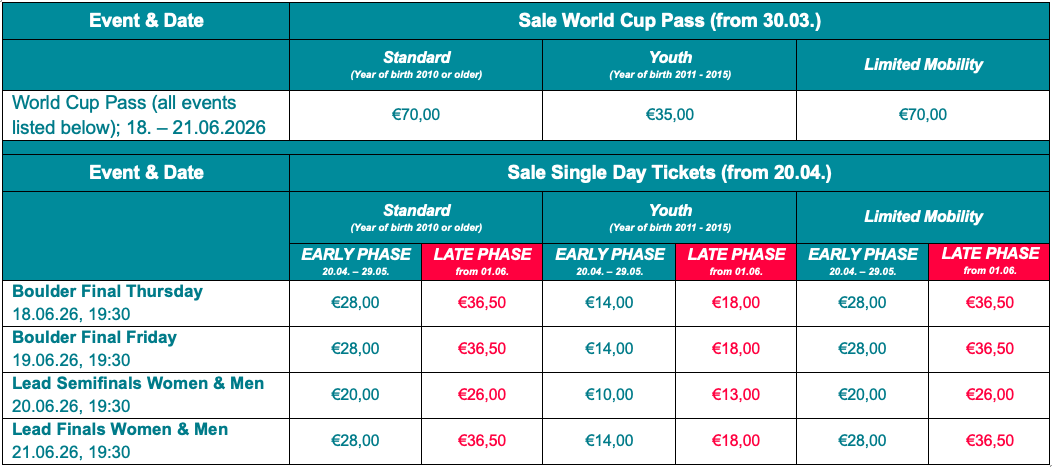1052x467 pixels.
Task: Select Lead Semifinals Standard early €20,00 price
Action: click(355, 395)
